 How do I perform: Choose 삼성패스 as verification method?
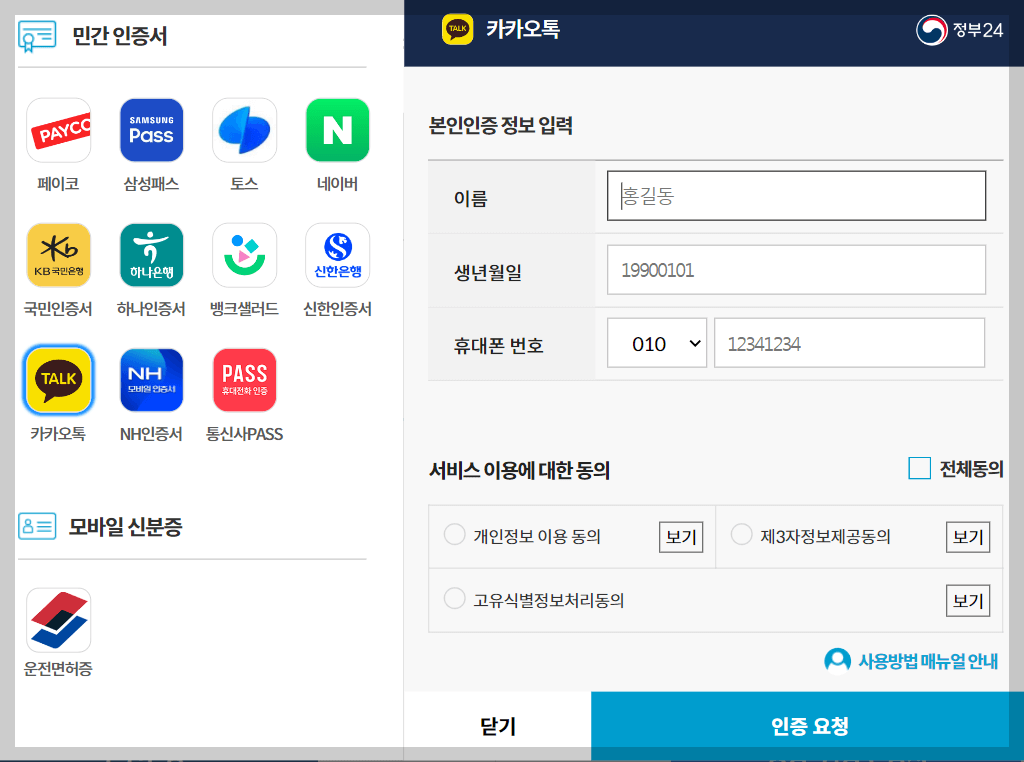click(151, 130)
